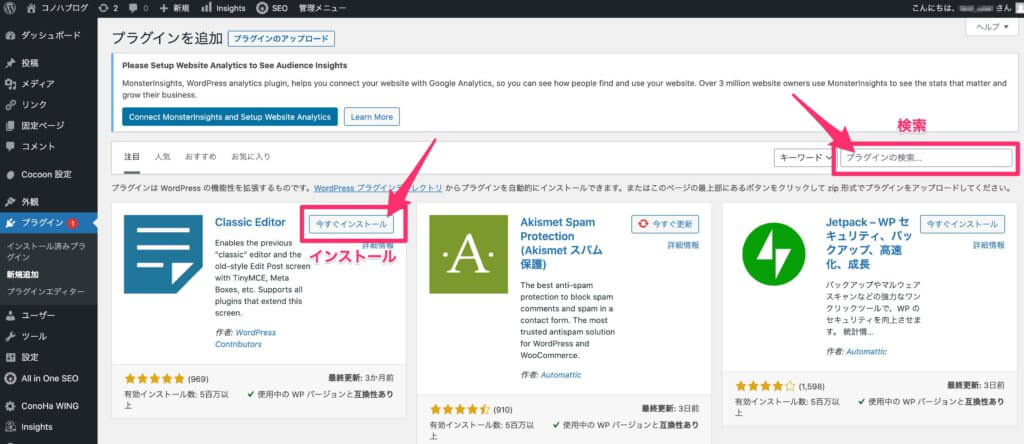This screenshot has width=1024, height=444.
Task: Click the ツール wrench icon
Action: (x=10, y=337)
